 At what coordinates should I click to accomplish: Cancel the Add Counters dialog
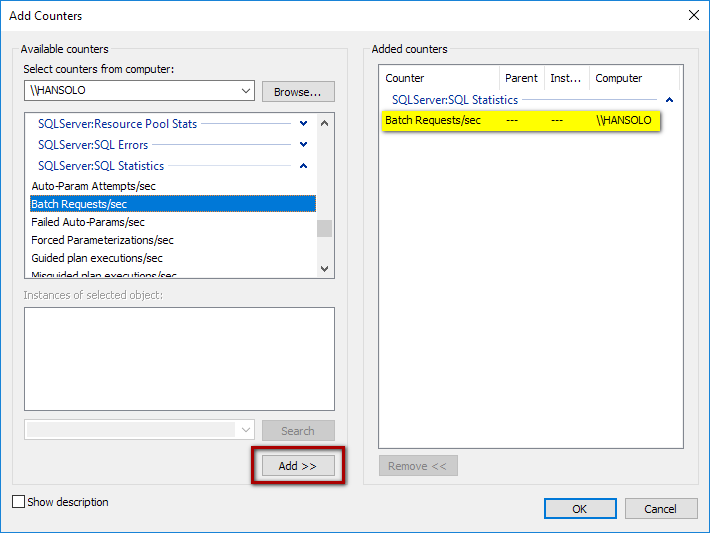tap(660, 508)
